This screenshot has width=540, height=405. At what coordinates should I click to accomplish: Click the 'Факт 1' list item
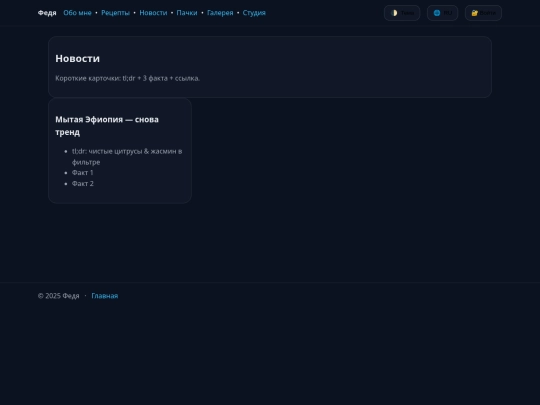tap(83, 173)
